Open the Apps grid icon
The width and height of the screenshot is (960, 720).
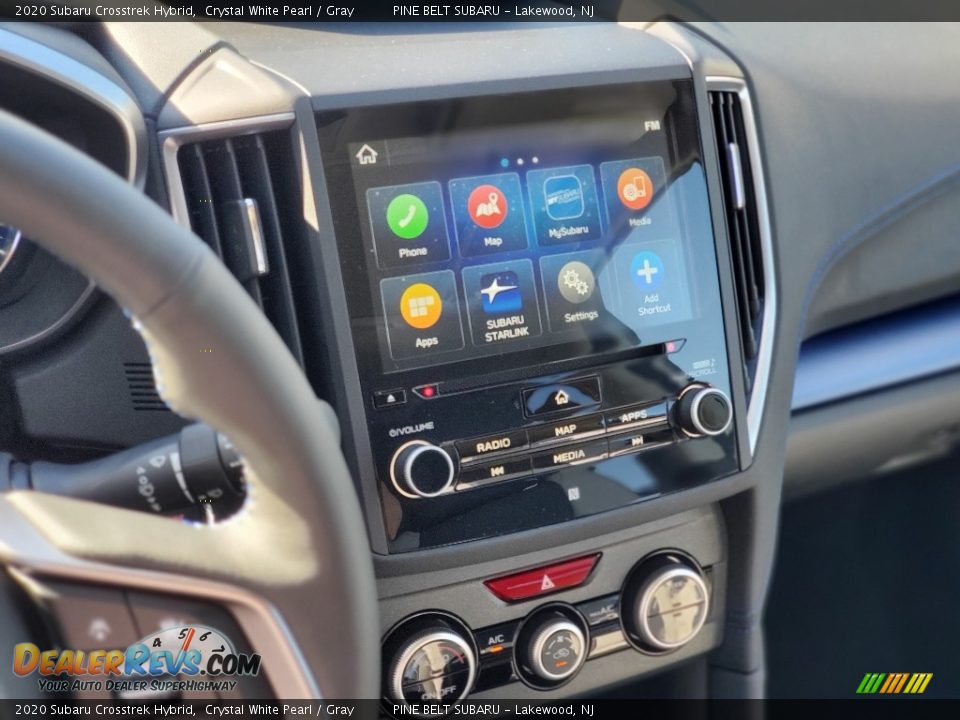(x=424, y=305)
